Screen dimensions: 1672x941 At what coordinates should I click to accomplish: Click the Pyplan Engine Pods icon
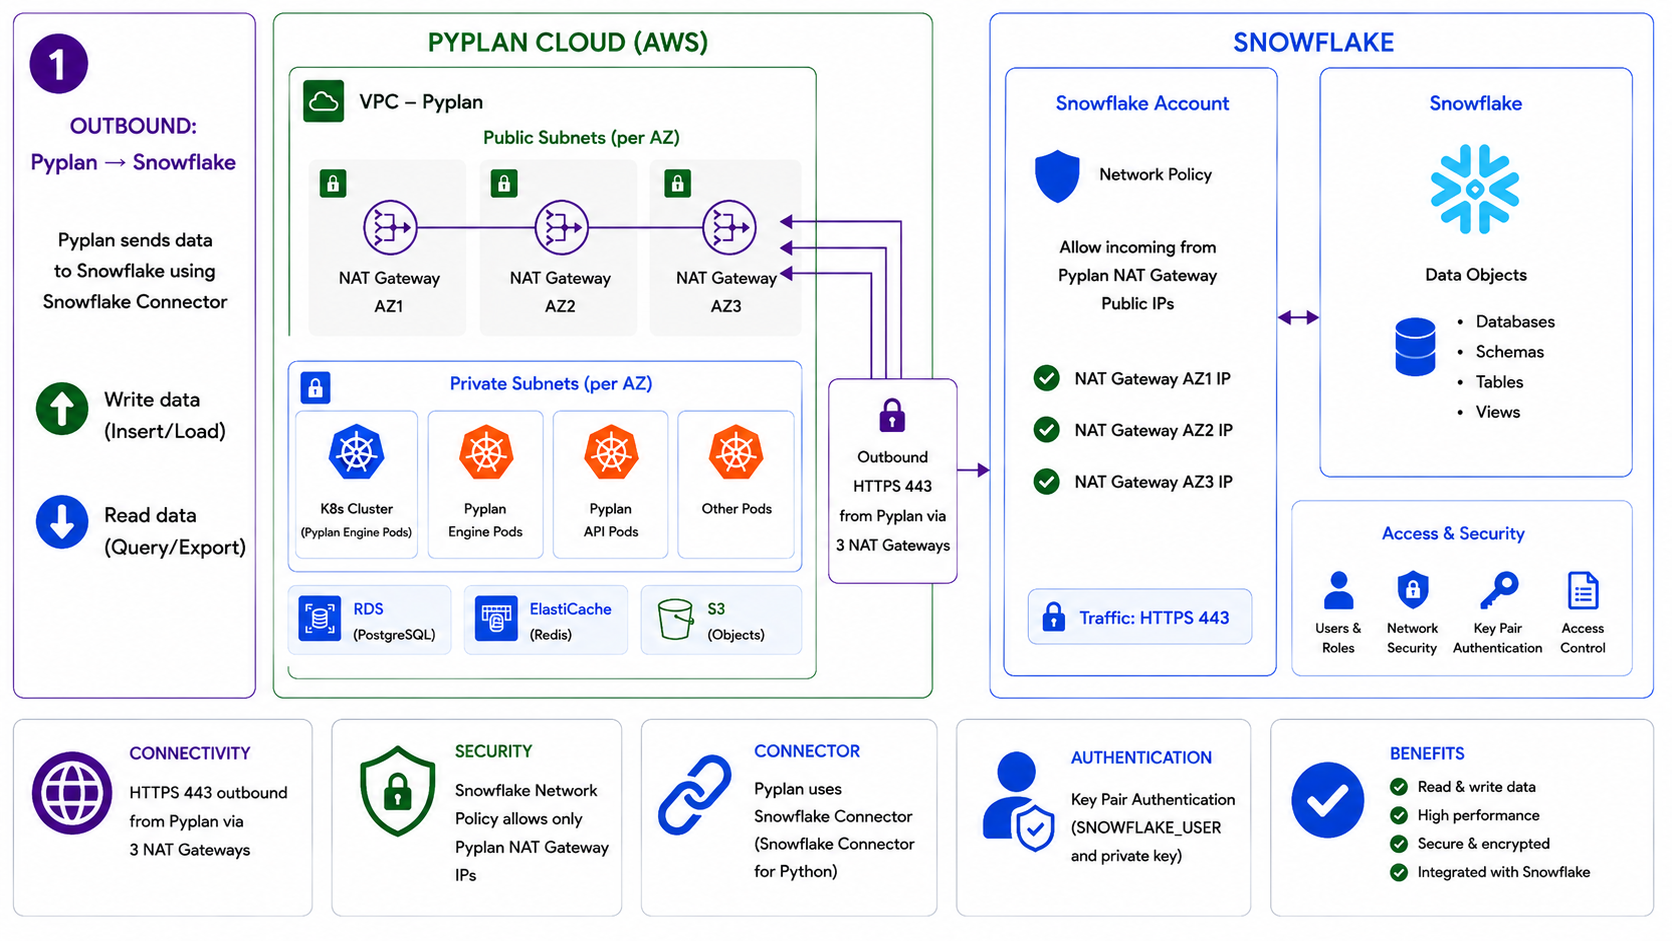(486, 453)
